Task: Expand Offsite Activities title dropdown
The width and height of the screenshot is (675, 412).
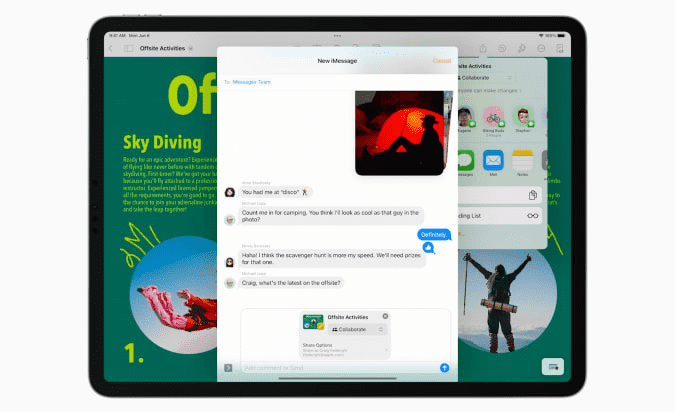Action: 189,49
